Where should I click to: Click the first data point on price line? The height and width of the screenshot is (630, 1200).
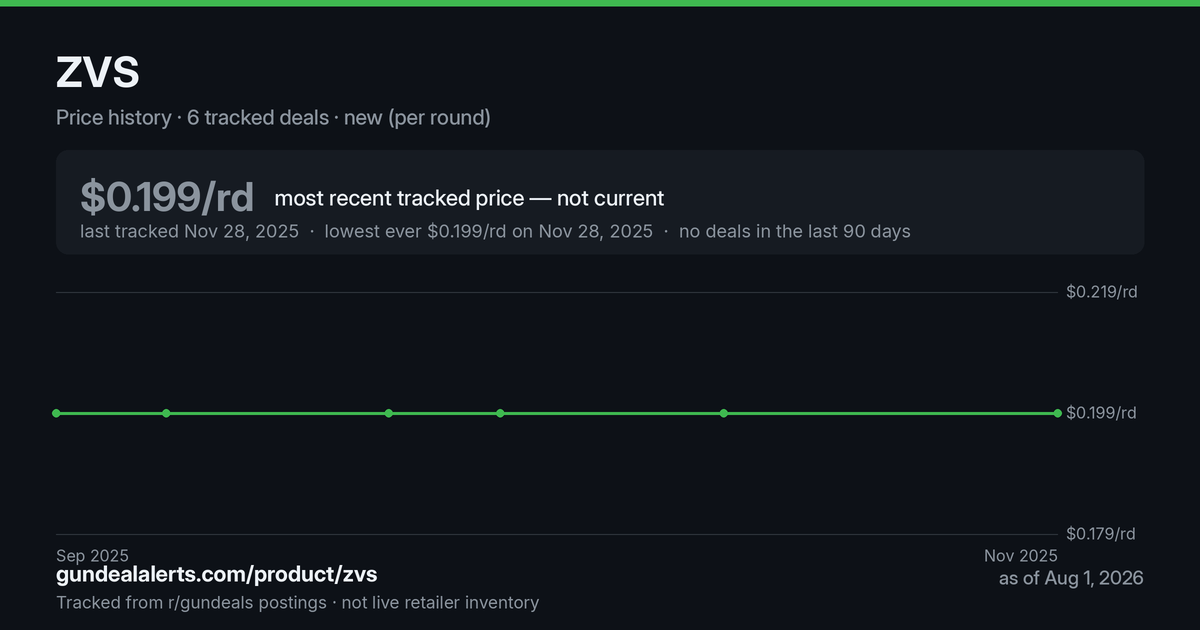click(x=56, y=413)
